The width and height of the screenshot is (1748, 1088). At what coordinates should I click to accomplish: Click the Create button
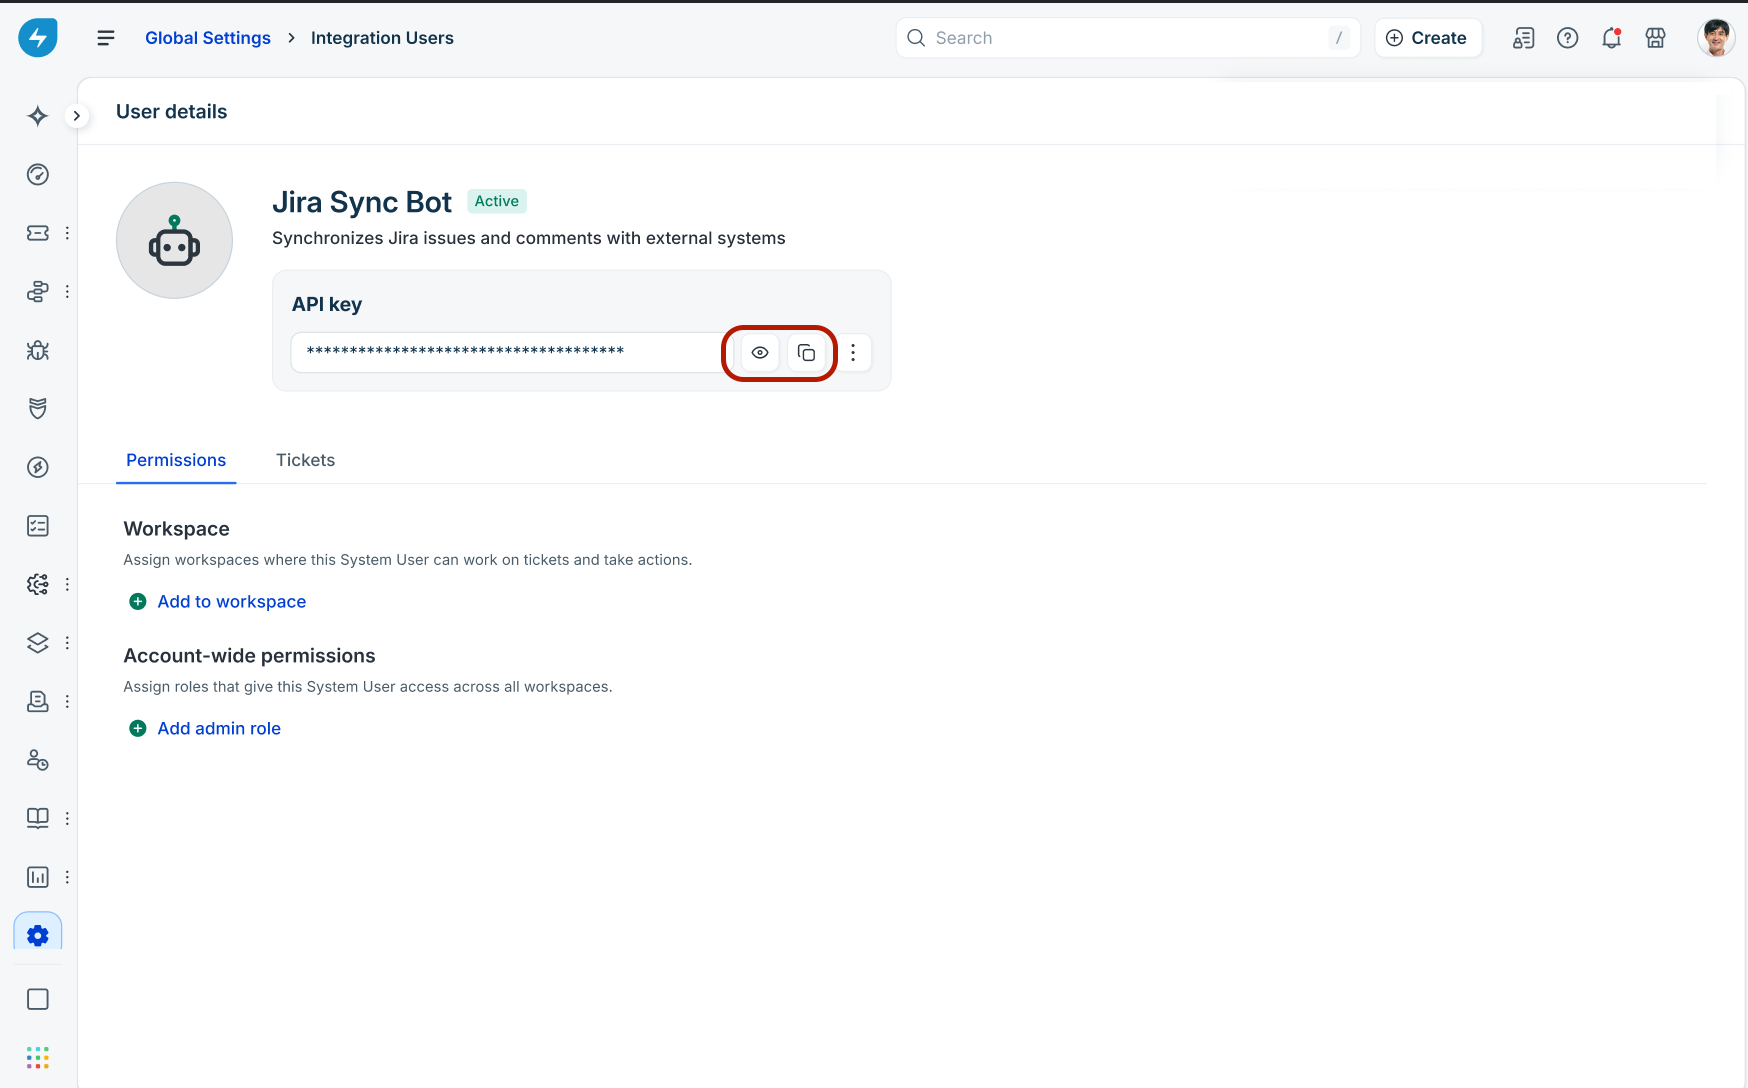click(1427, 38)
